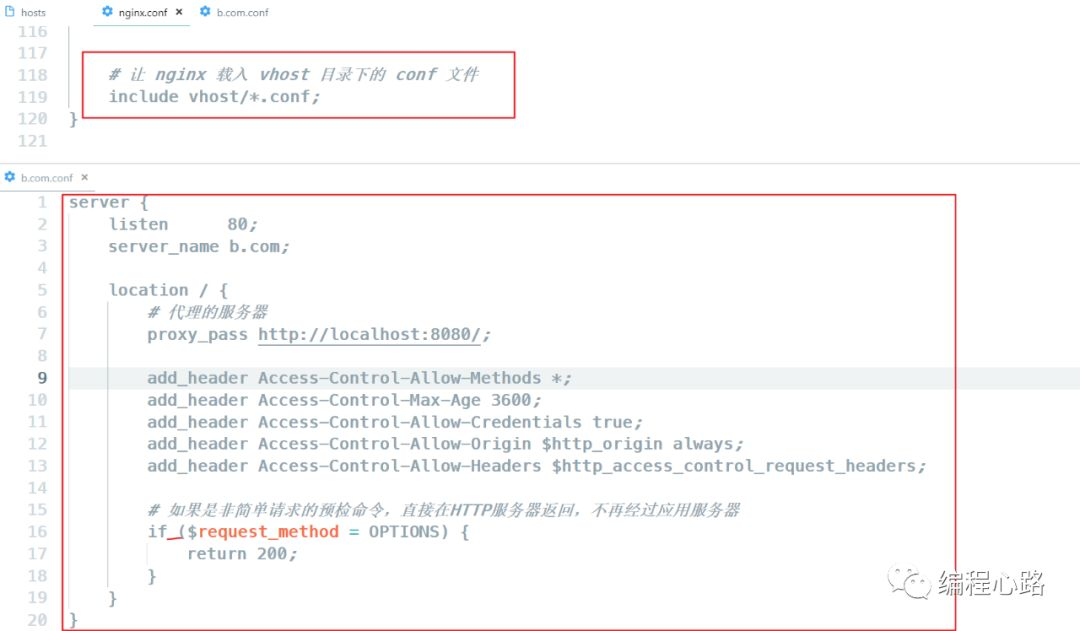
Task: Place cursor on server_name b.com line
Action: [x=198, y=247]
